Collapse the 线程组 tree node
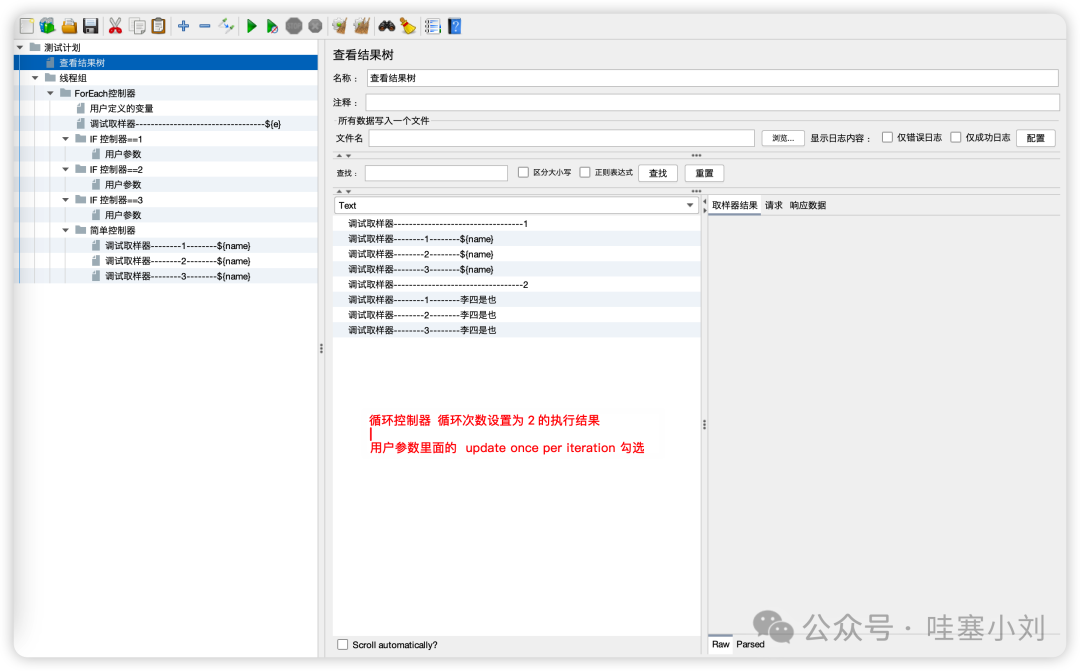The width and height of the screenshot is (1080, 671). click(35, 78)
